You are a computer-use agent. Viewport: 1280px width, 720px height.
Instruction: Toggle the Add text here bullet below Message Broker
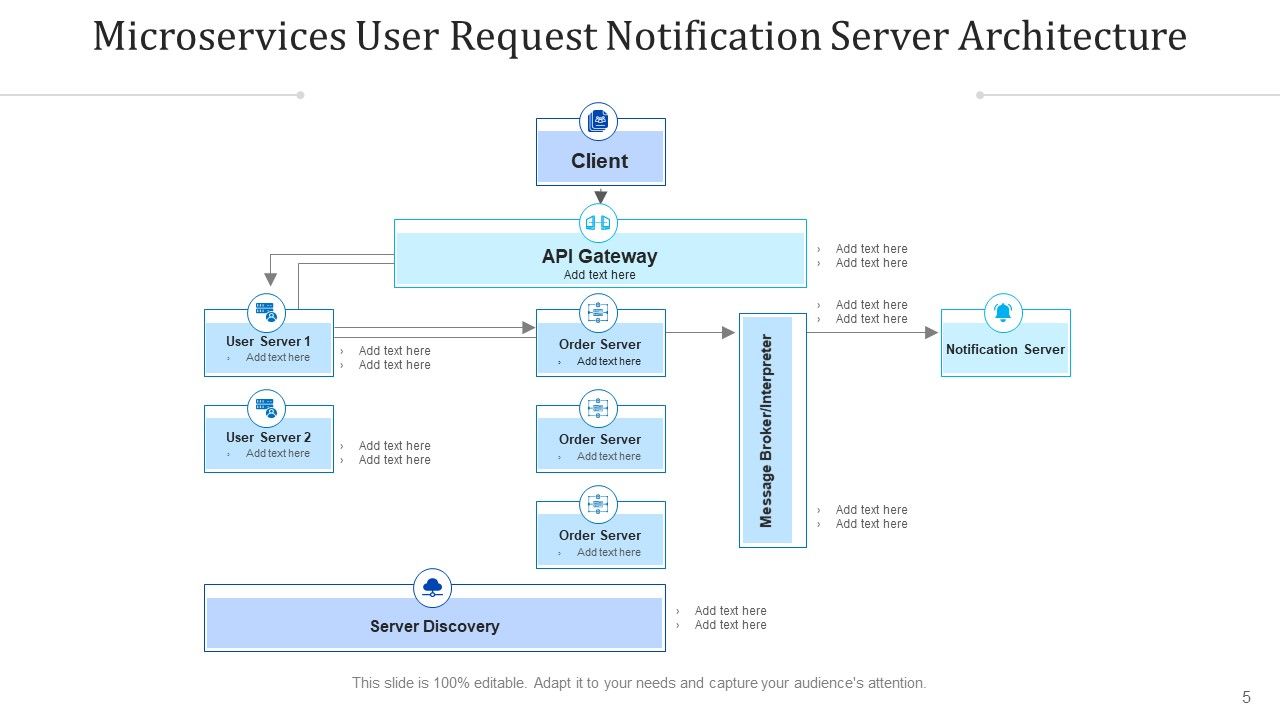[870, 509]
